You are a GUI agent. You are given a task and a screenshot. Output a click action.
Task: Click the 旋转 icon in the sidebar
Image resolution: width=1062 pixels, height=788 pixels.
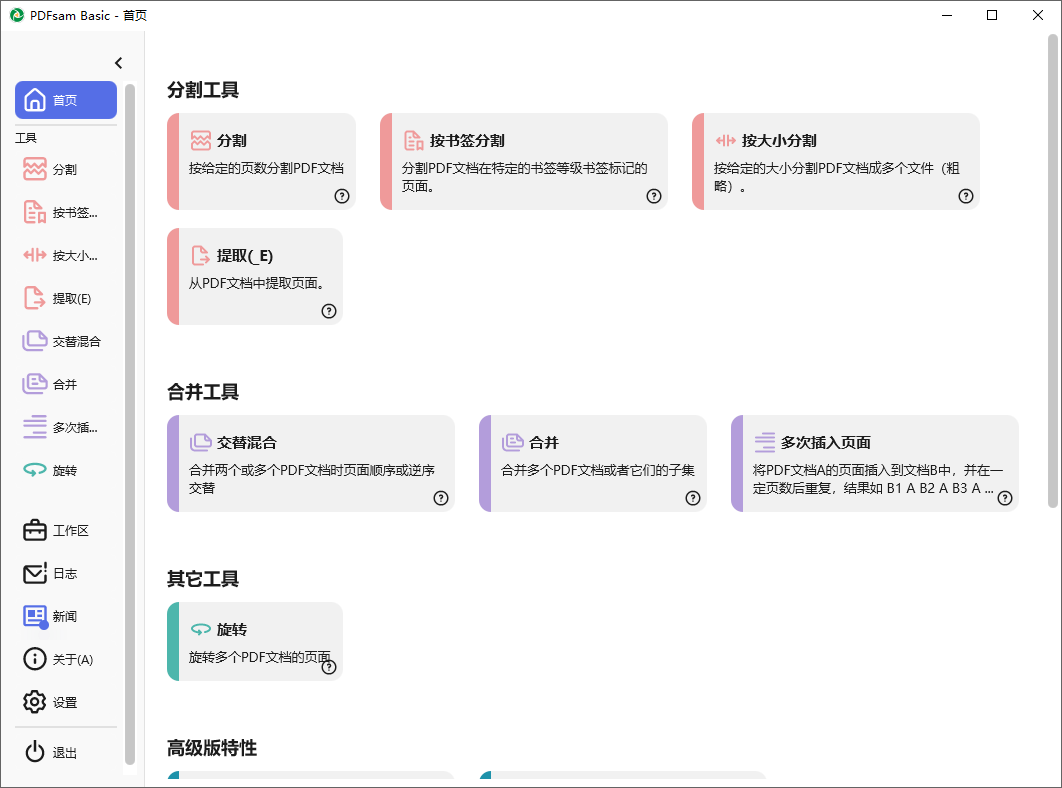coord(36,470)
